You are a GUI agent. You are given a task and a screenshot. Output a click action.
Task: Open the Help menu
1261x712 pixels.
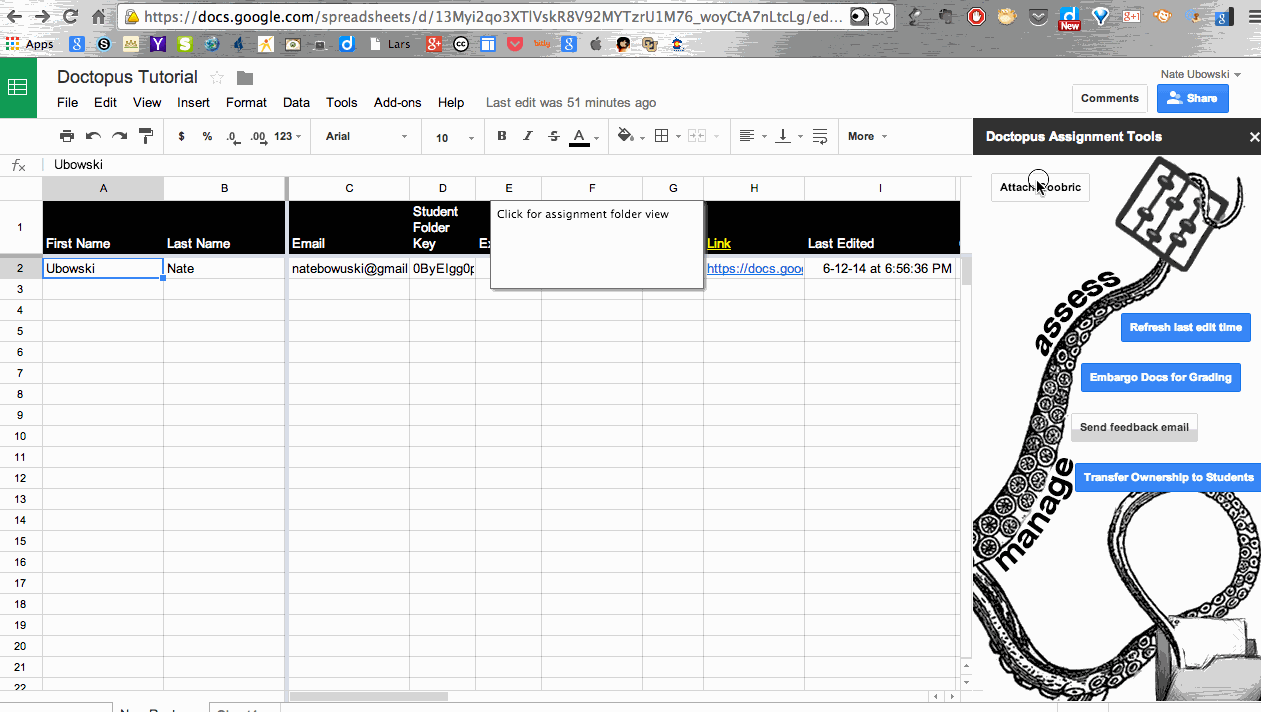[451, 102]
